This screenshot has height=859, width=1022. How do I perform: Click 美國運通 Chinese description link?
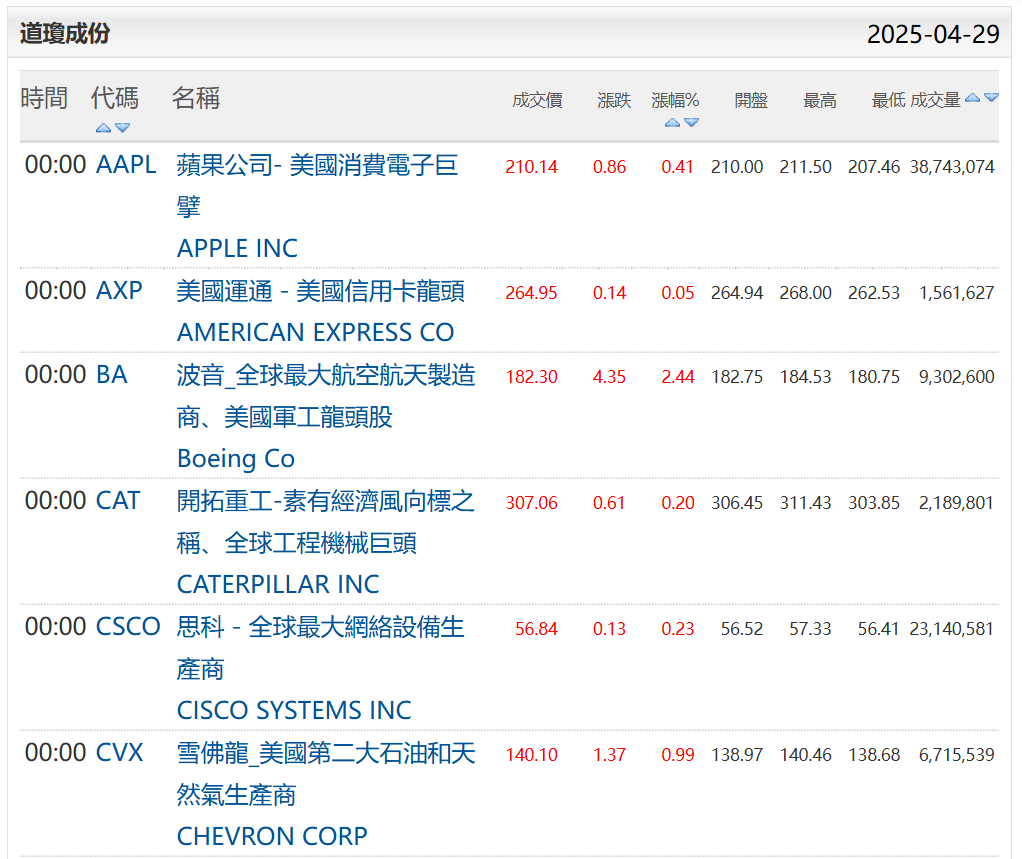[x=321, y=291]
